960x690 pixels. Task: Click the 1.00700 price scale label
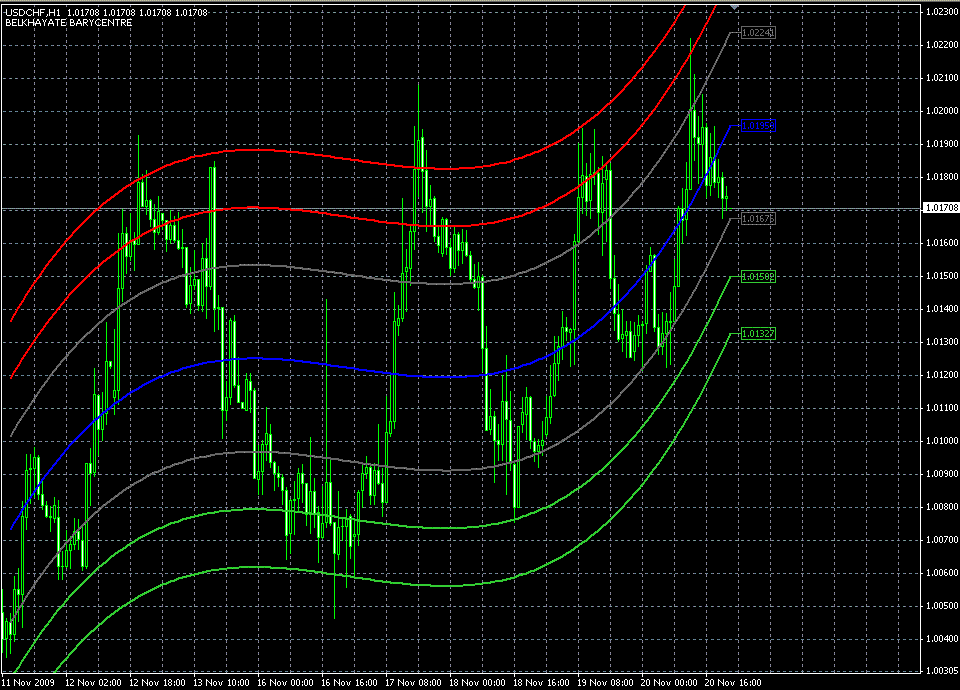click(x=942, y=540)
